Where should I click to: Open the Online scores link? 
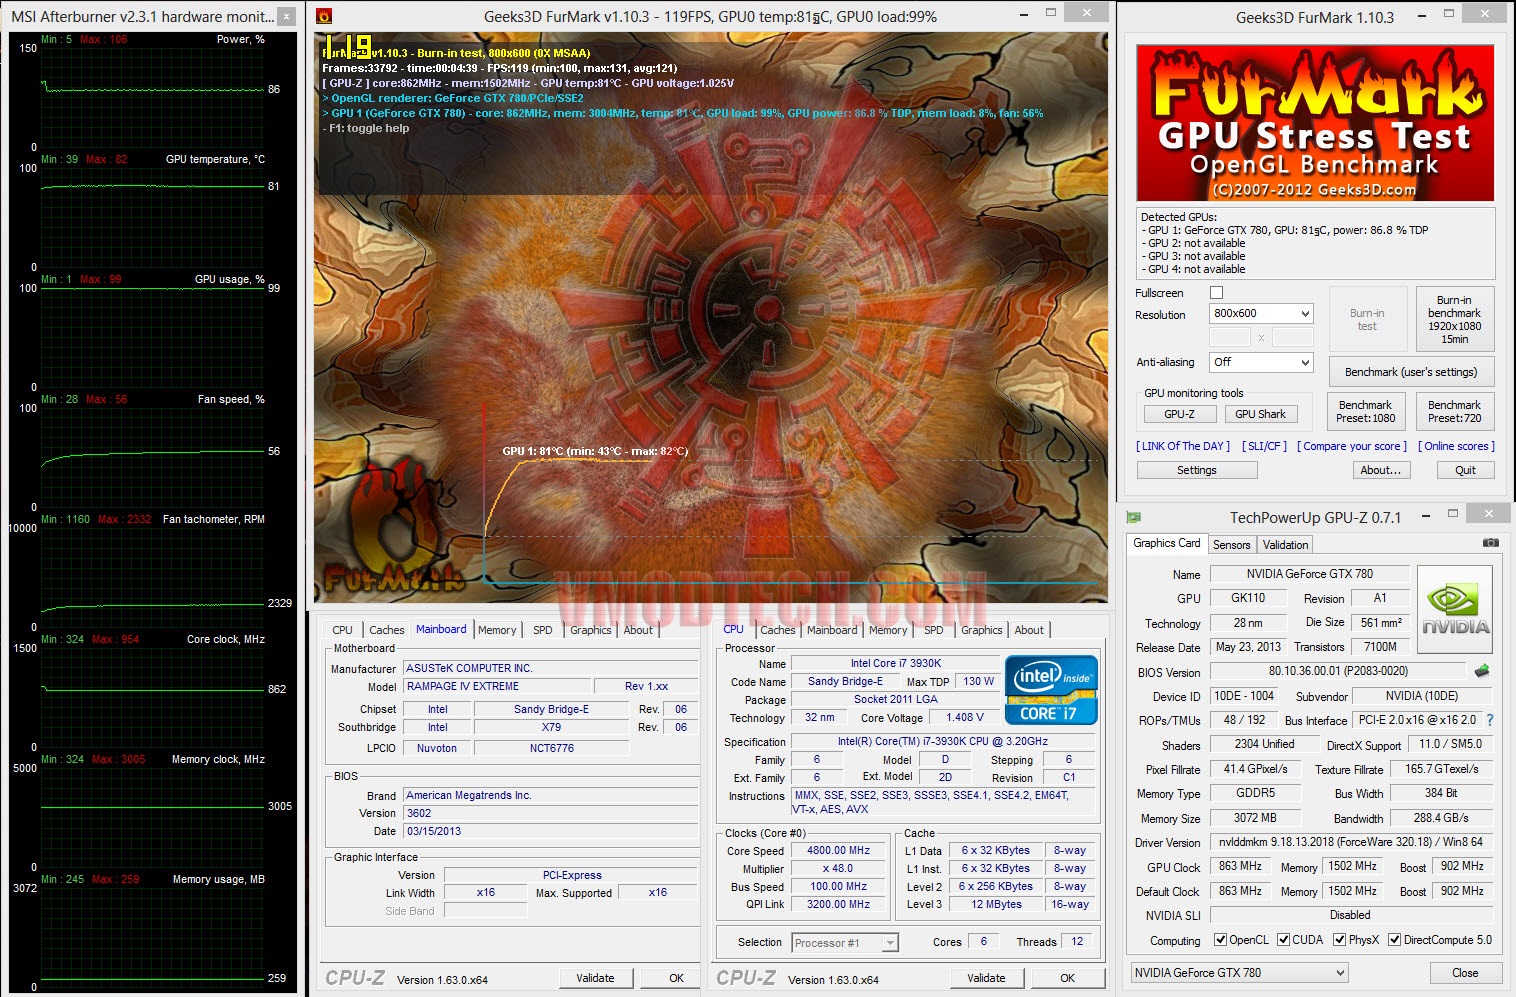(x=1456, y=446)
